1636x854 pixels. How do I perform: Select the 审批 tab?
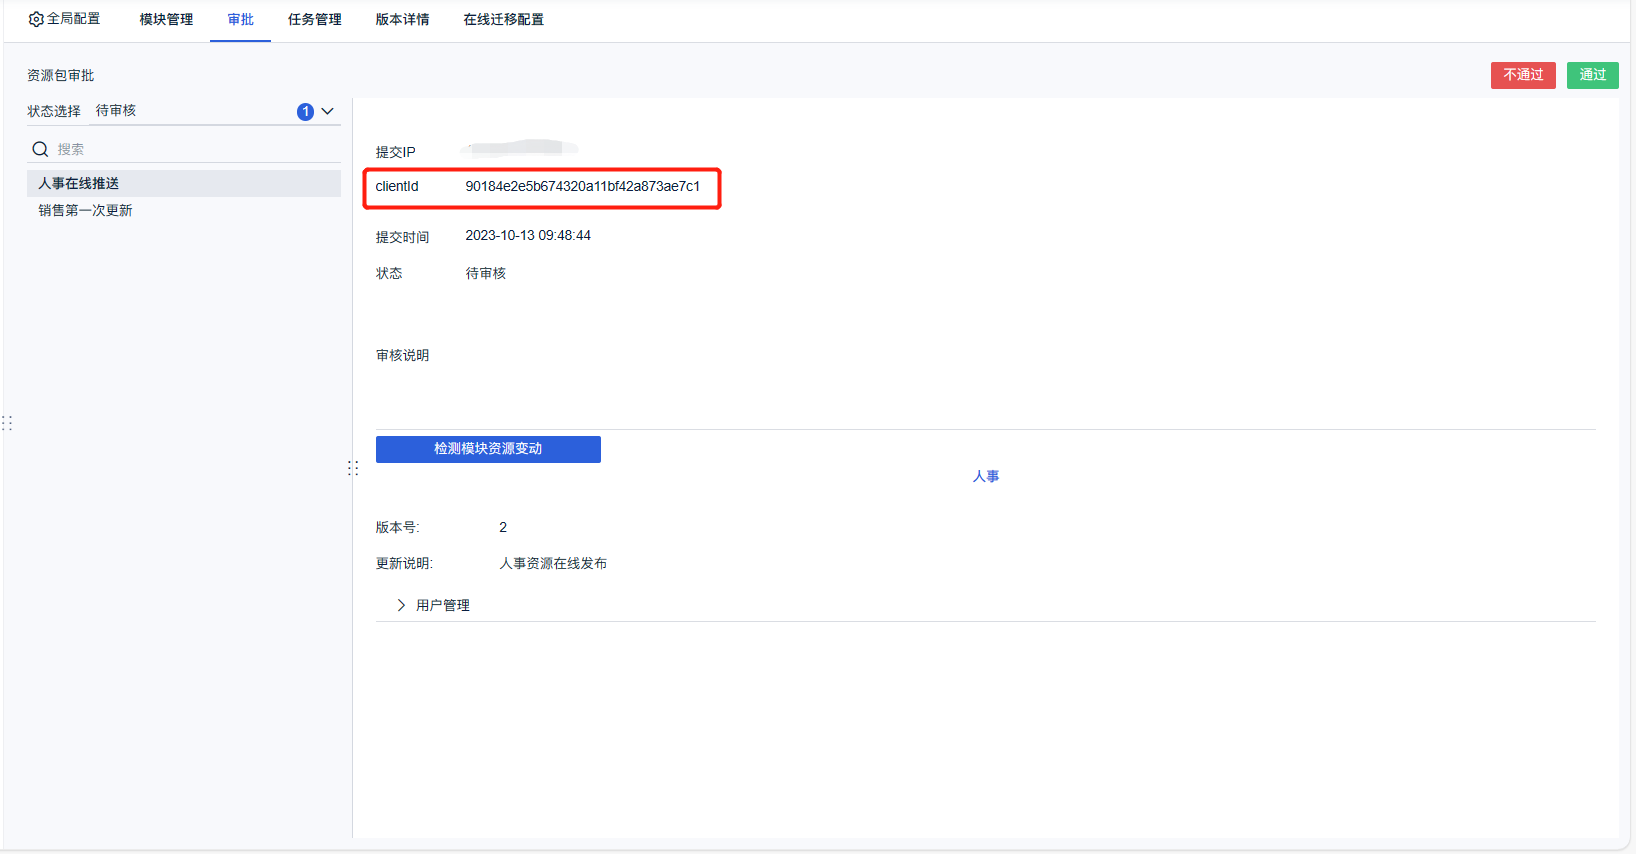coord(240,20)
